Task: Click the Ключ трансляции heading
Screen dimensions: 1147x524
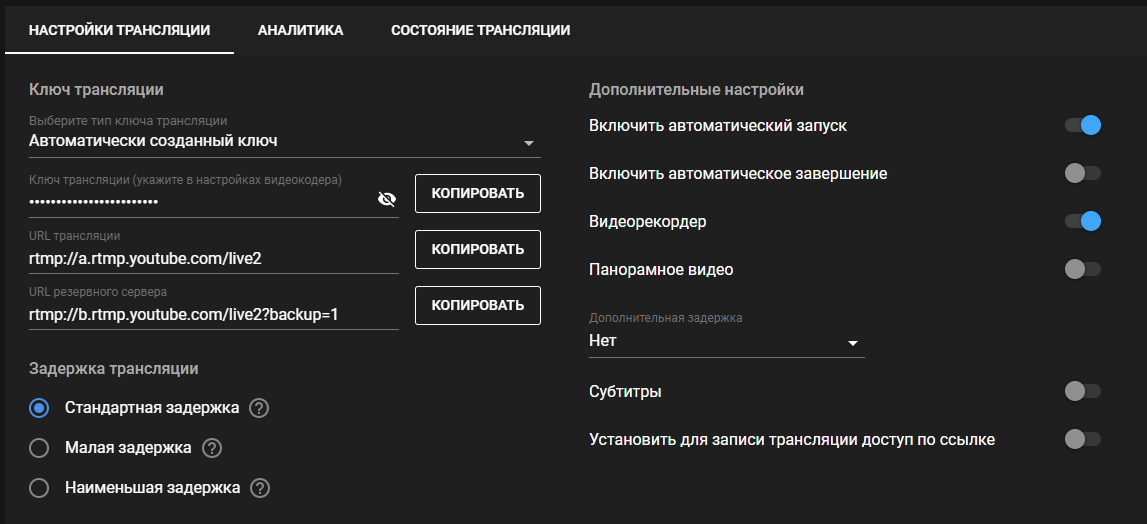Action: (96, 89)
